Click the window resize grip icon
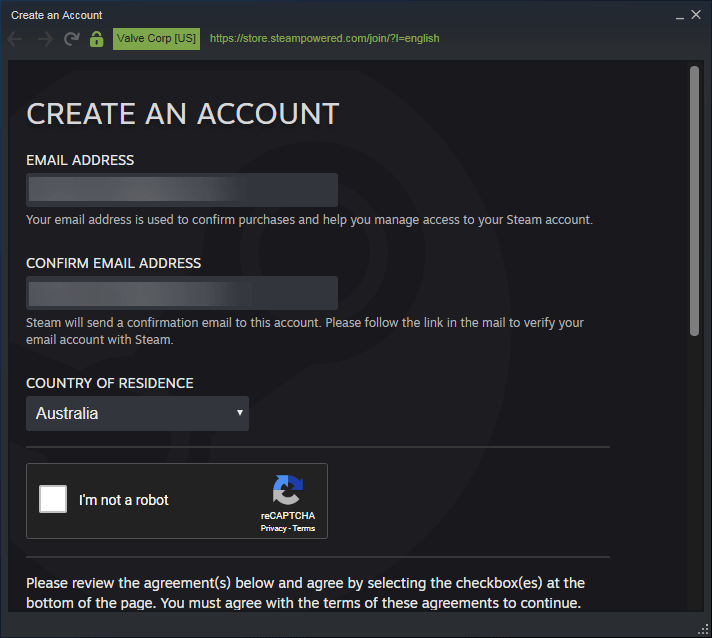The height and width of the screenshot is (638, 712). click(703, 629)
